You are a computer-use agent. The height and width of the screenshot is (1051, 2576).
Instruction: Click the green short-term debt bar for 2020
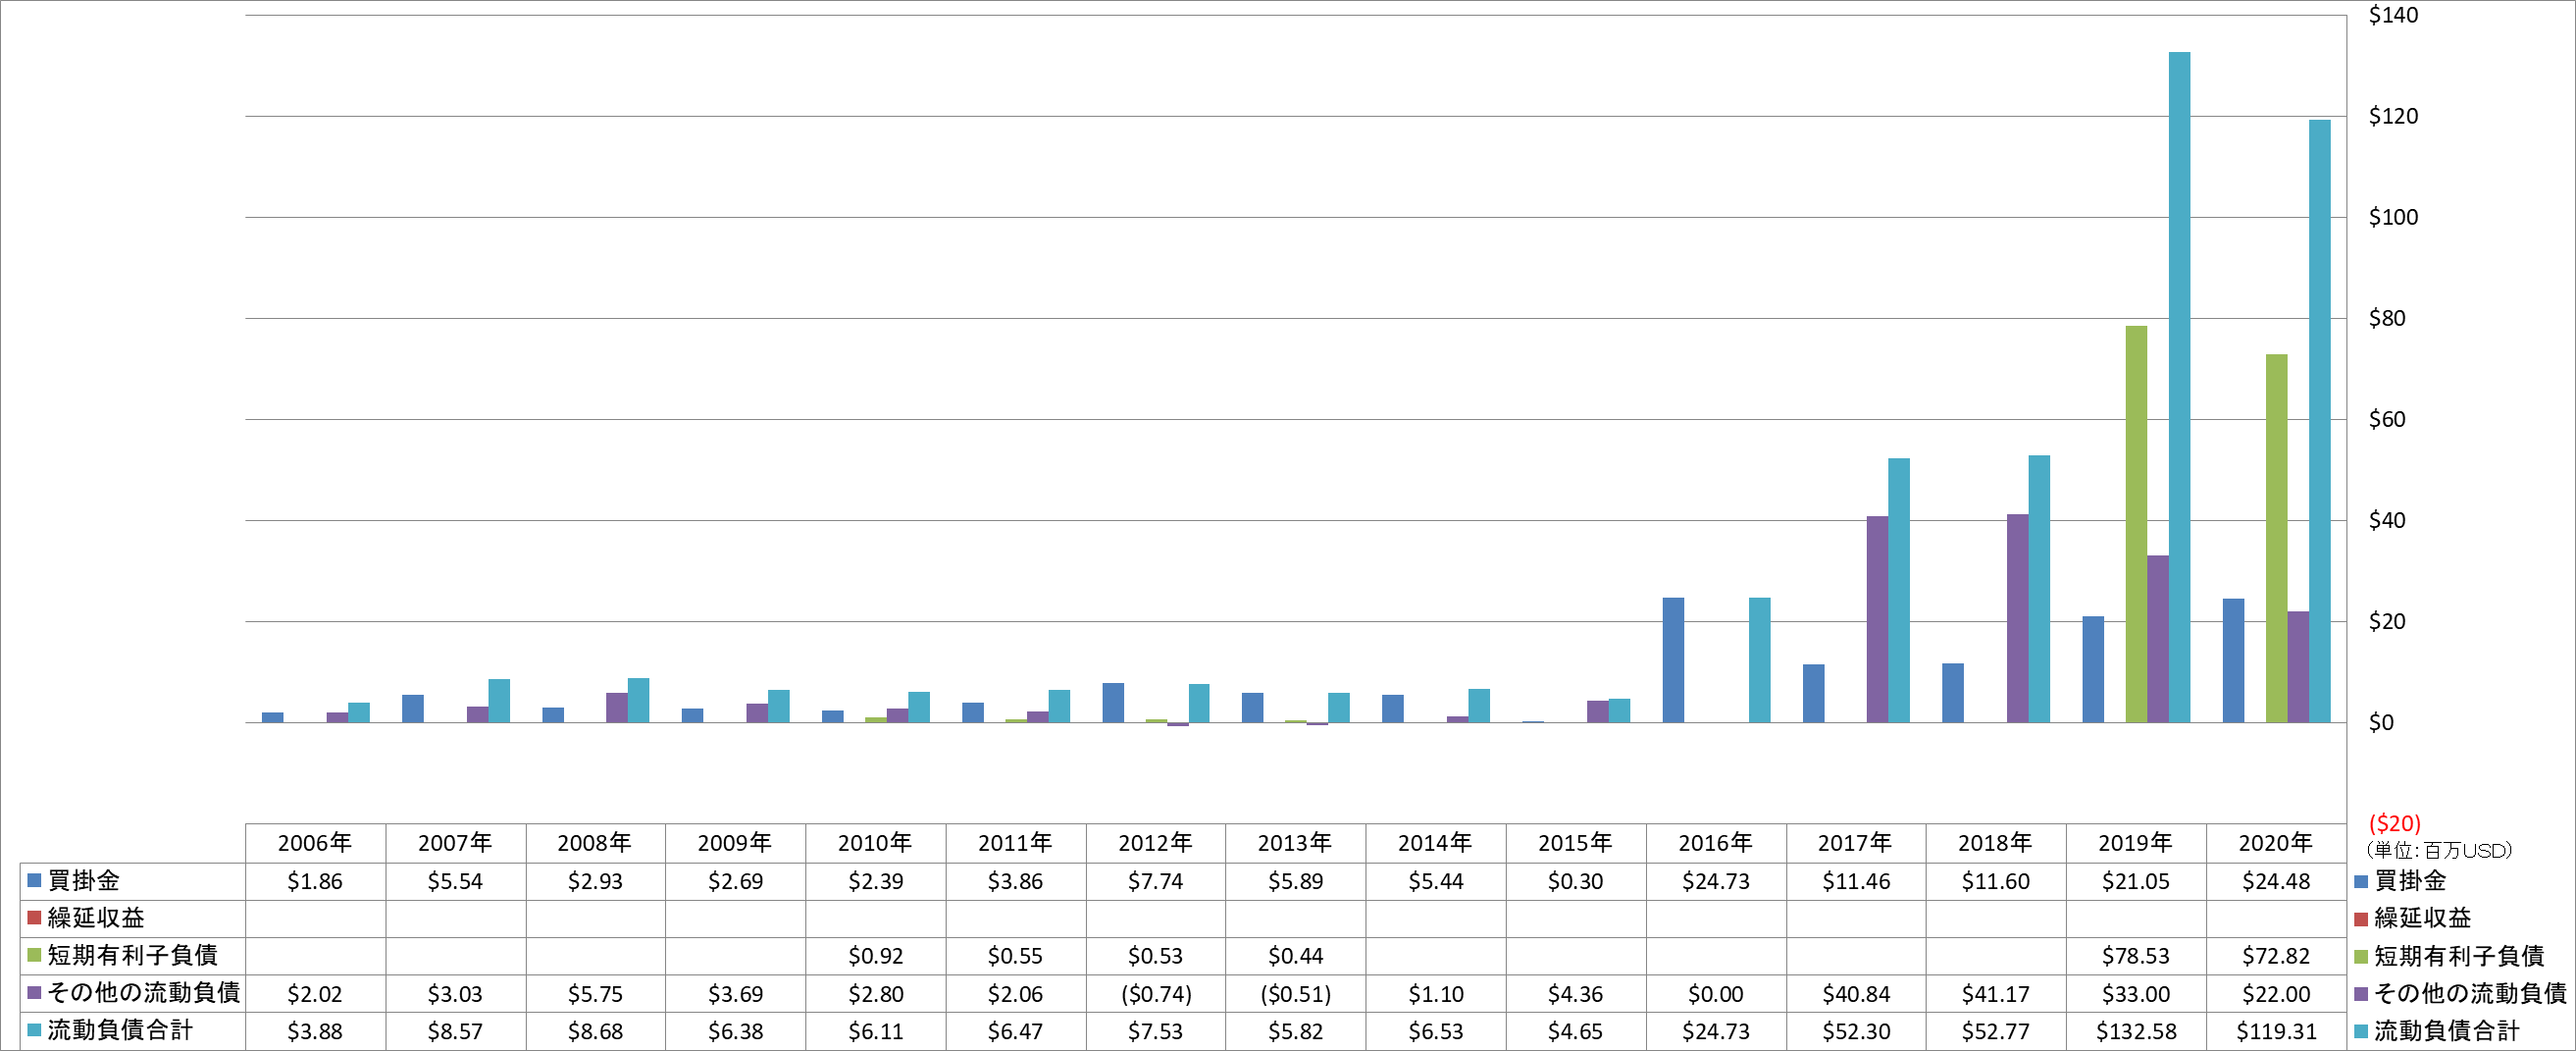(x=2276, y=538)
